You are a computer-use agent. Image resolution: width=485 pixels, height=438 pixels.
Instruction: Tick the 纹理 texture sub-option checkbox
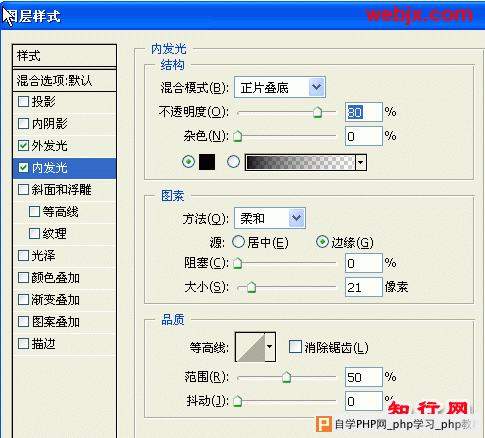pyautogui.click(x=34, y=234)
